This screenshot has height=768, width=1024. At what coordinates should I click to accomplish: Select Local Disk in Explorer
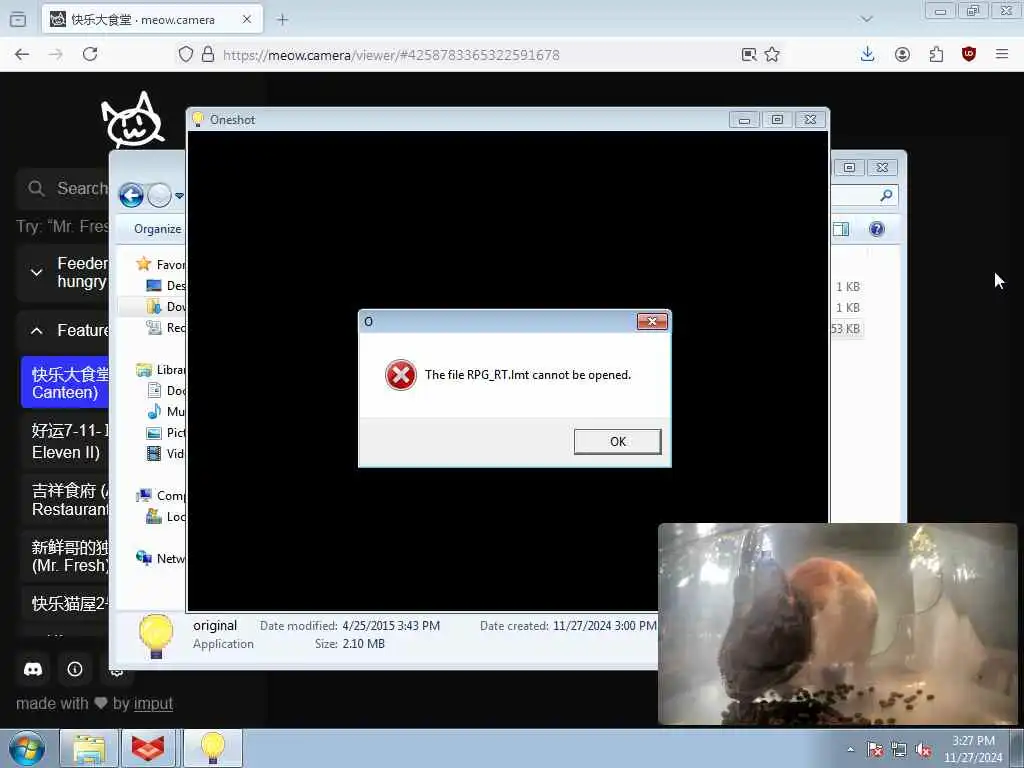click(166, 517)
